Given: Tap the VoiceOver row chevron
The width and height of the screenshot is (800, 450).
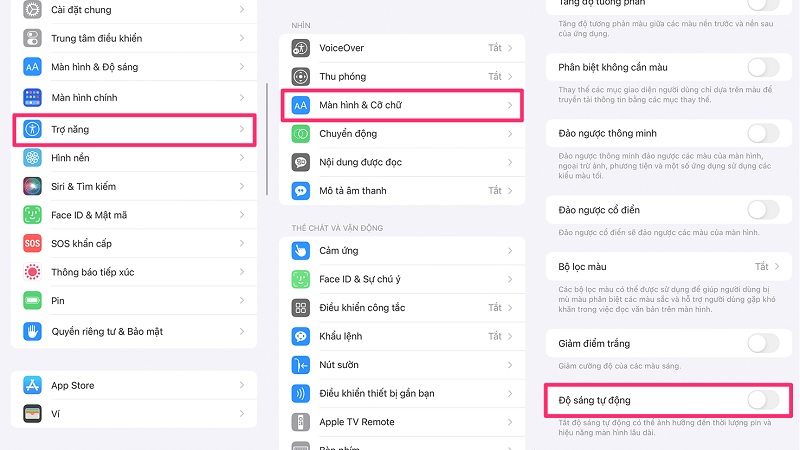Looking at the screenshot, I should tap(510, 48).
